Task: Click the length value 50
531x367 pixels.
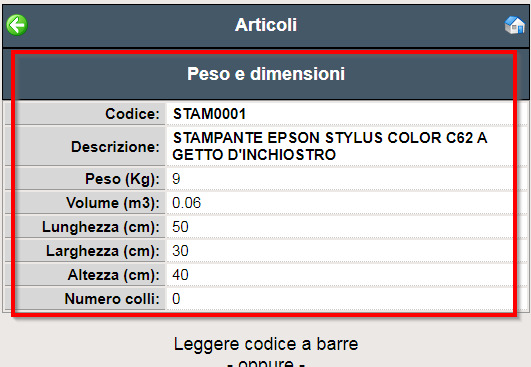Action: tap(180, 227)
